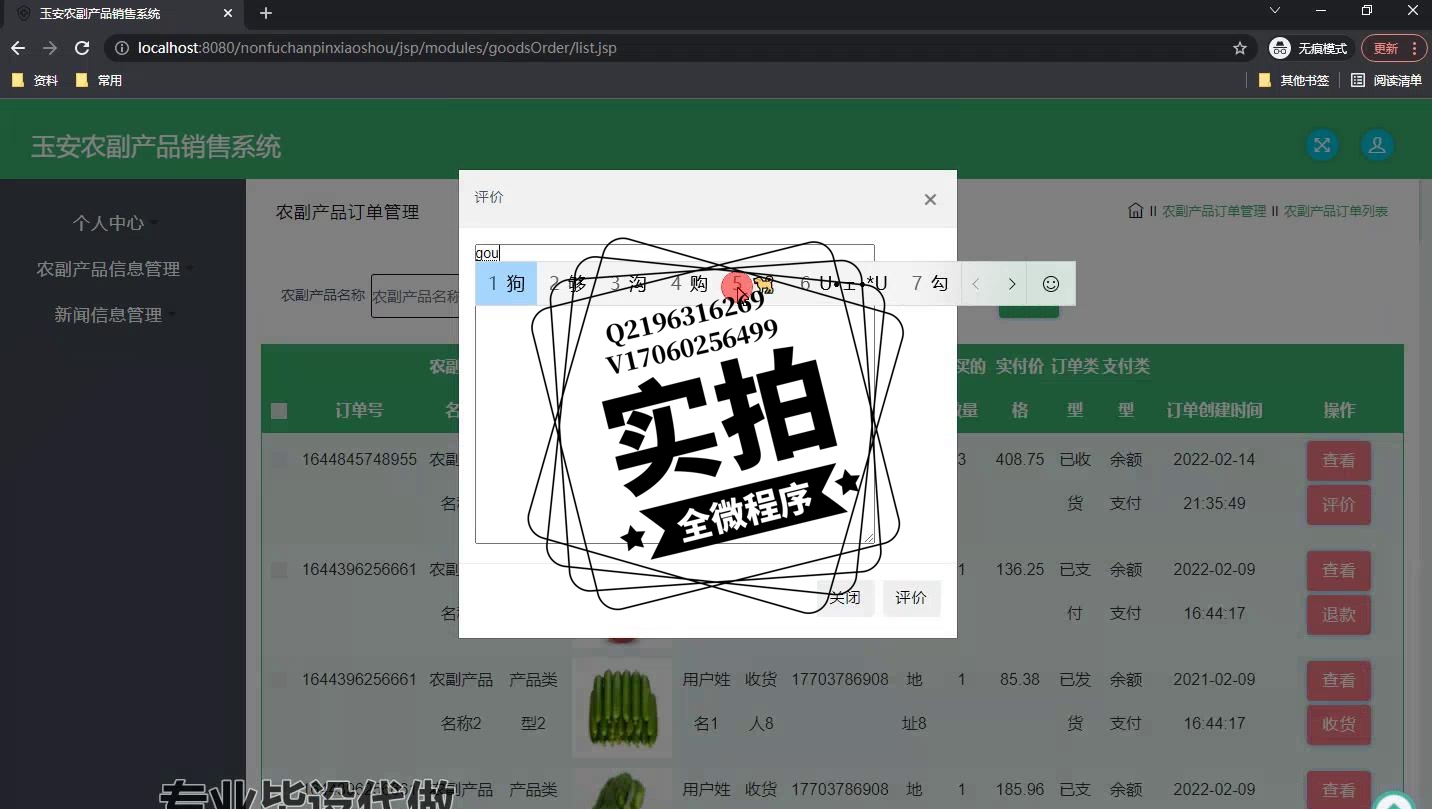Screen dimensions: 1432x809
Task: Check the 136.25 order row checkbox
Action: (x=279, y=570)
